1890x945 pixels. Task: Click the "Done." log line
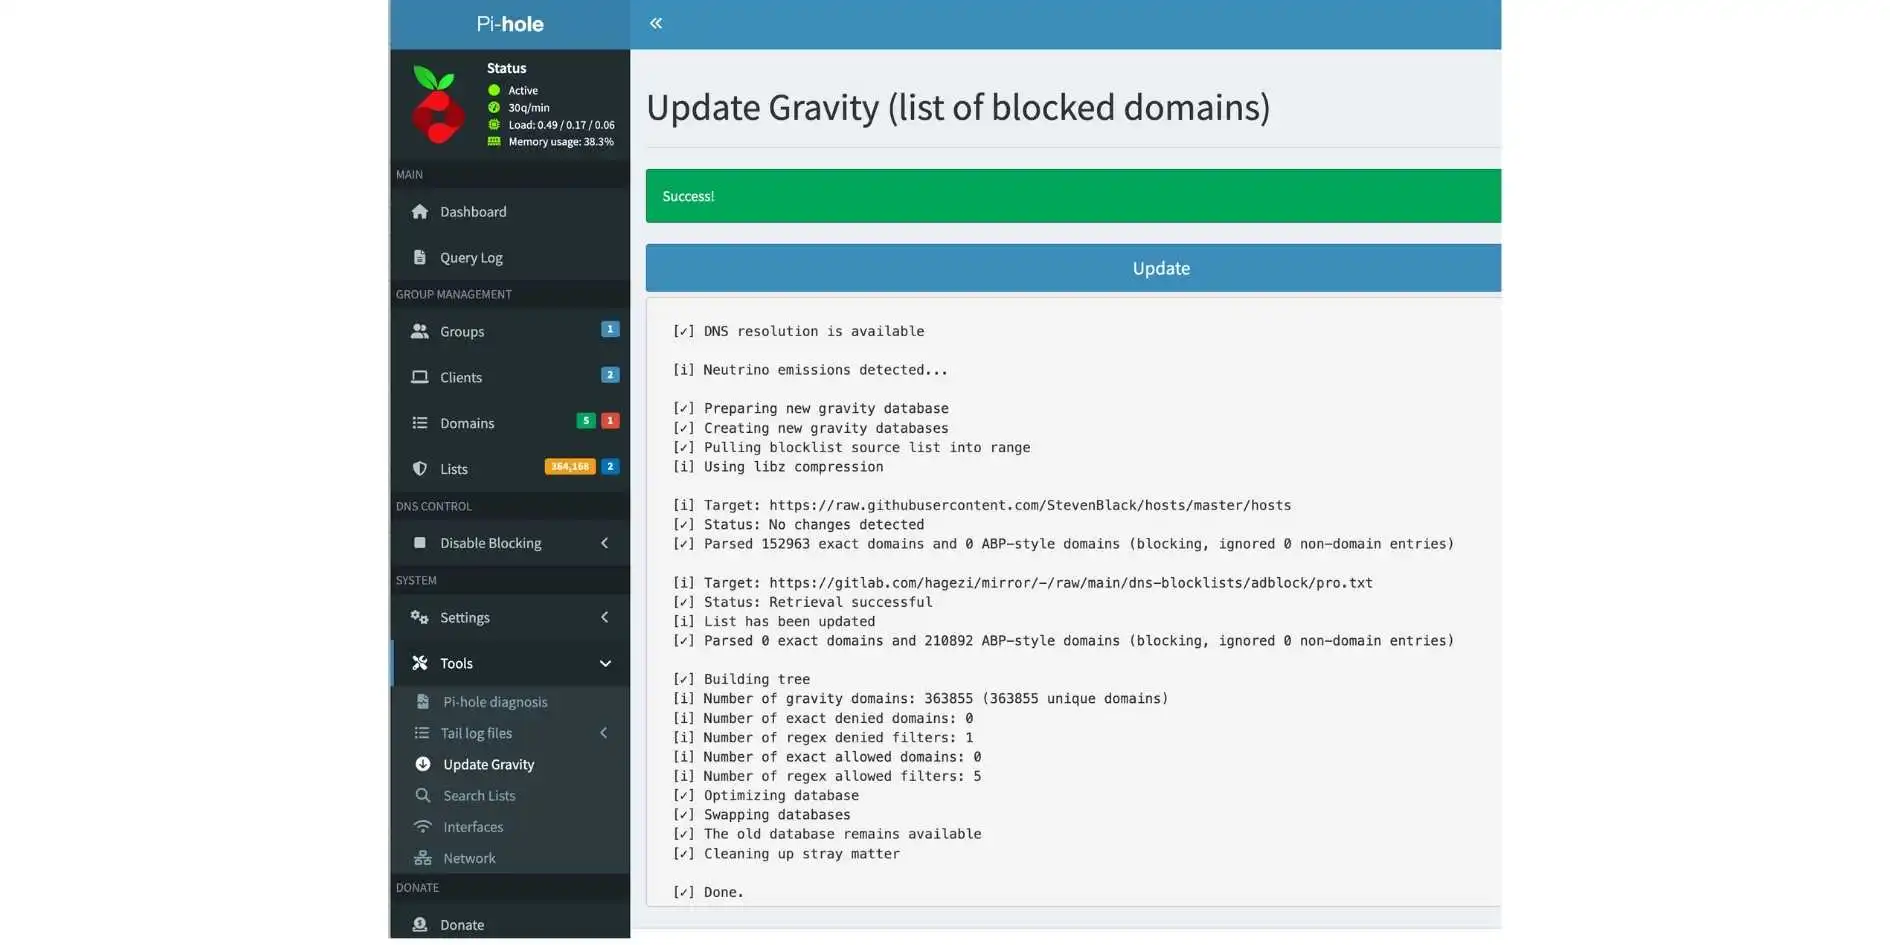click(708, 893)
